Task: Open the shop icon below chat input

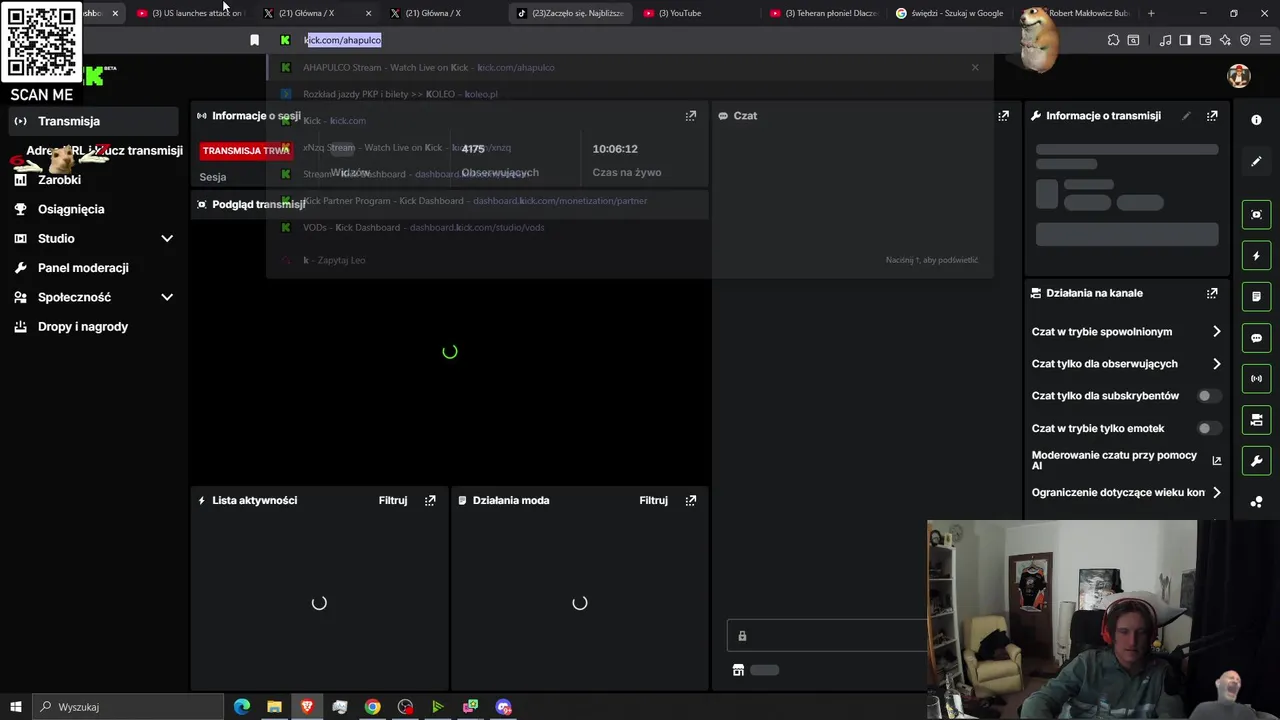Action: click(x=738, y=670)
